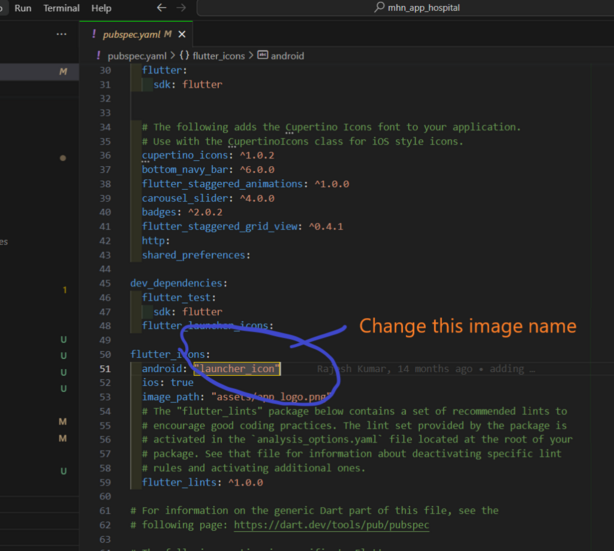Click the "launcher_icon" value on line 51

tap(237, 369)
